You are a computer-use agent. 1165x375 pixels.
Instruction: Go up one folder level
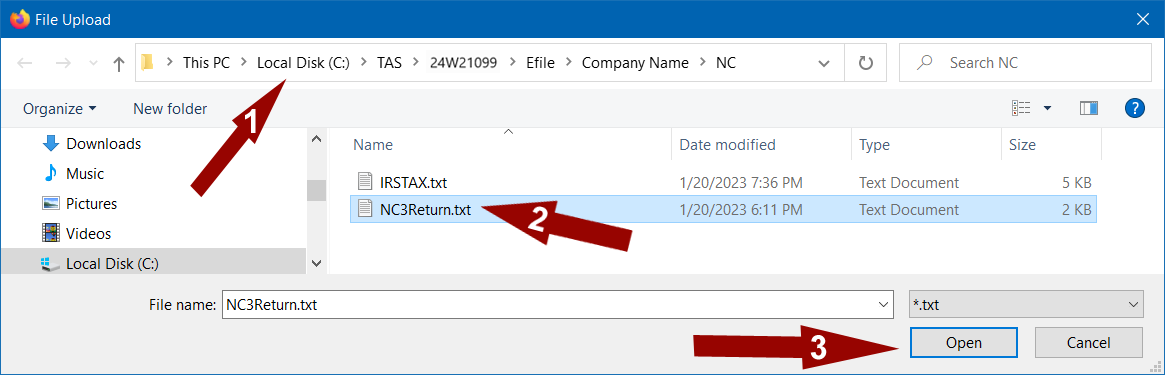tap(118, 64)
